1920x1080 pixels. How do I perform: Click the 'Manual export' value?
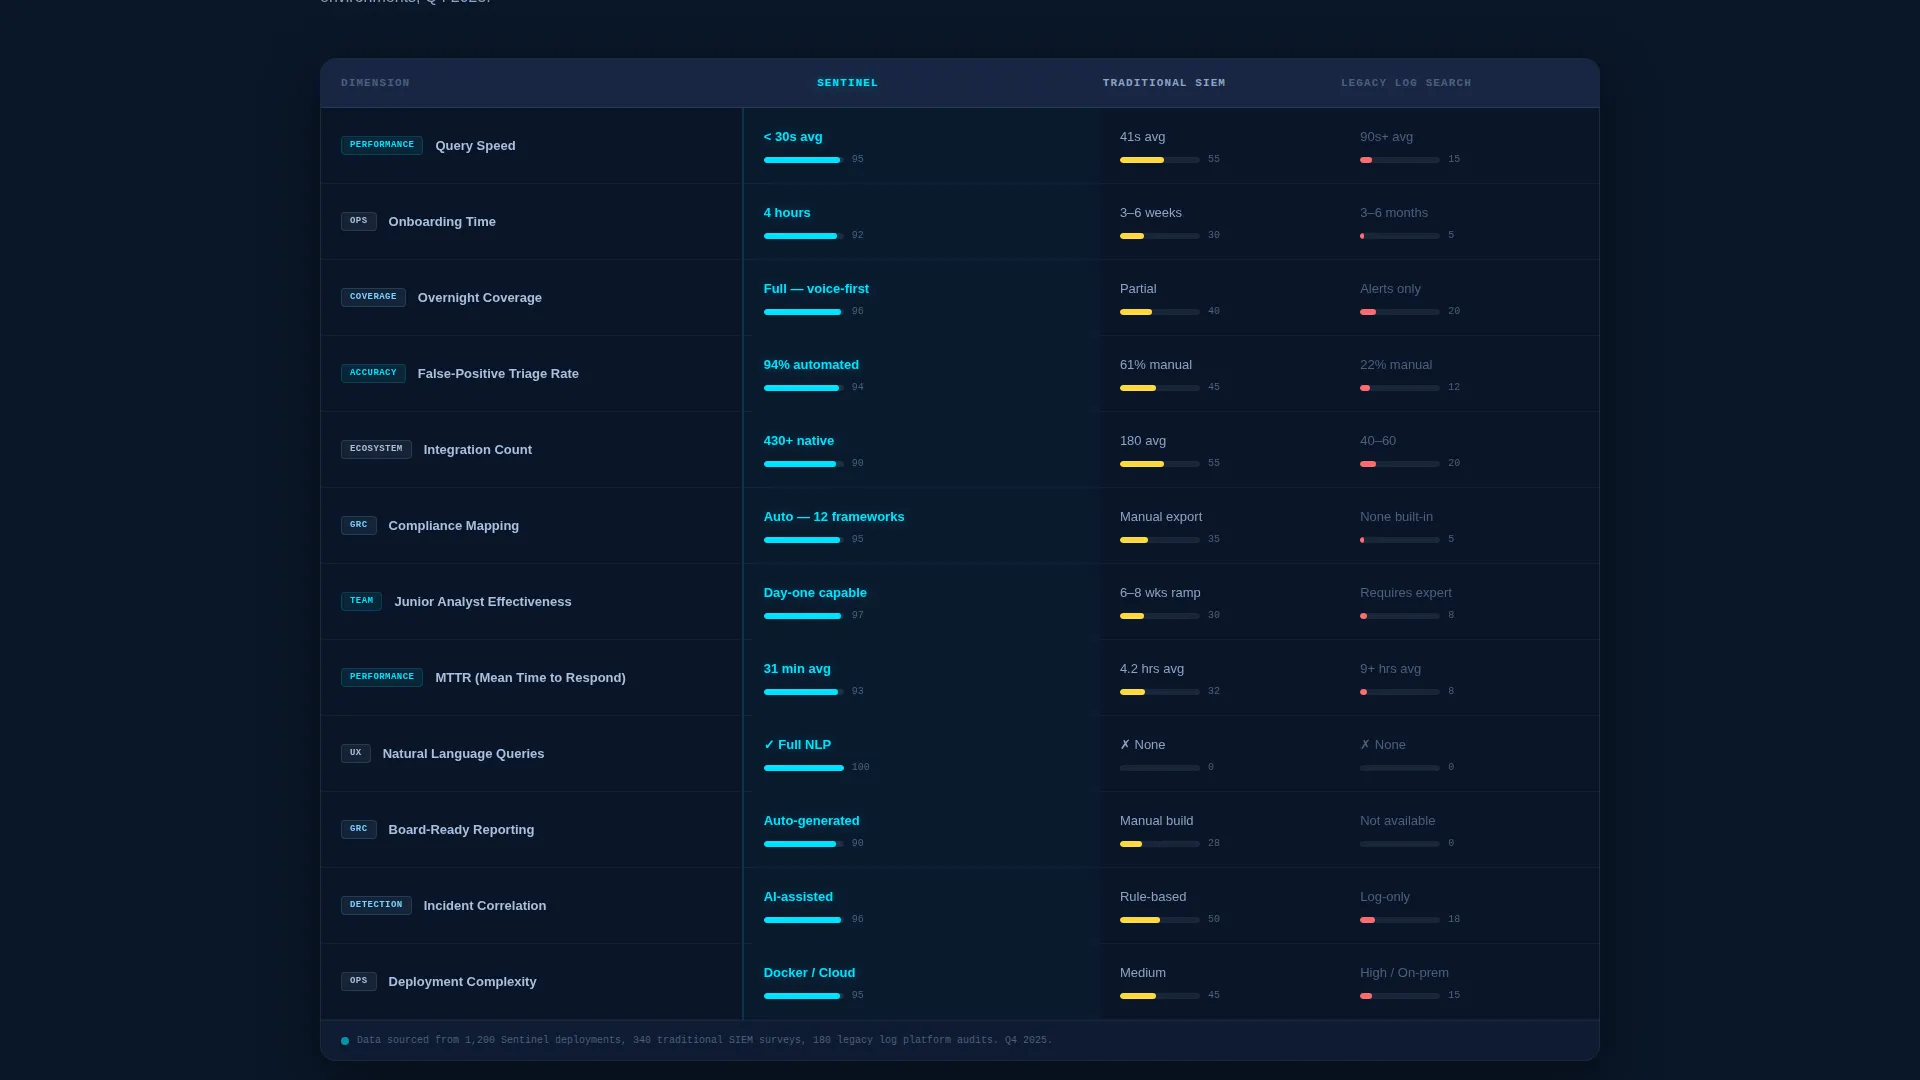(x=1161, y=517)
